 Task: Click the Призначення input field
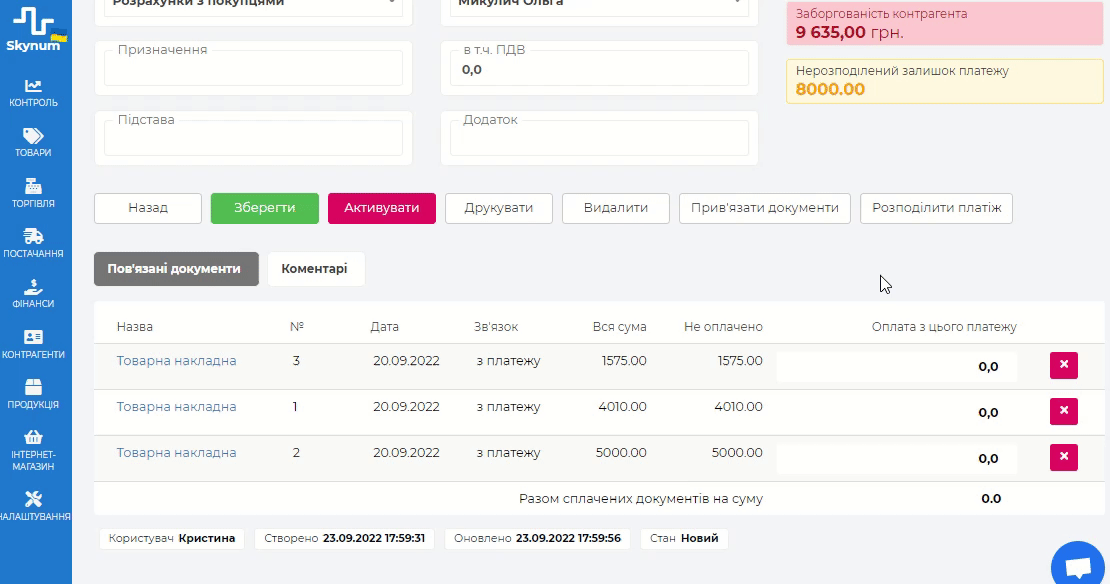tap(253, 69)
